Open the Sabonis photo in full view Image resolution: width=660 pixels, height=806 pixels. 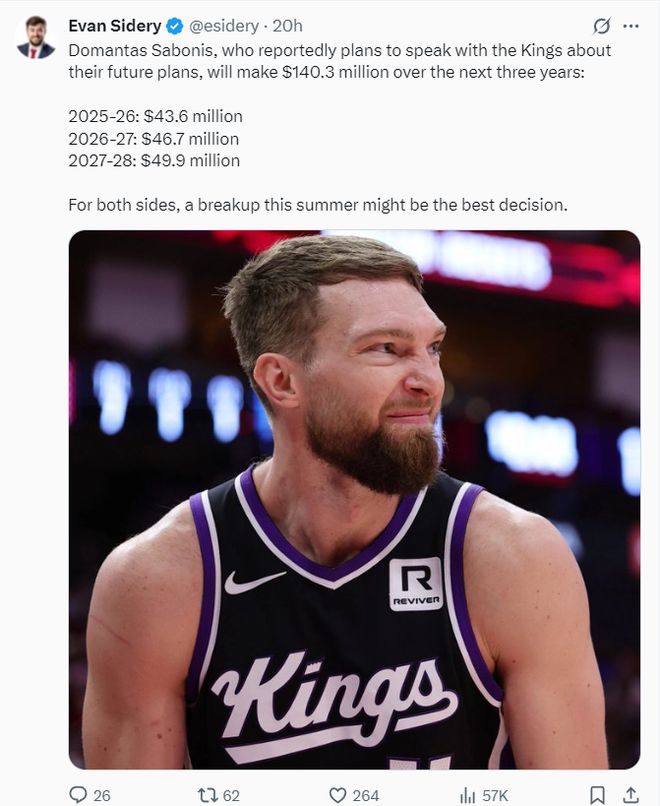354,500
